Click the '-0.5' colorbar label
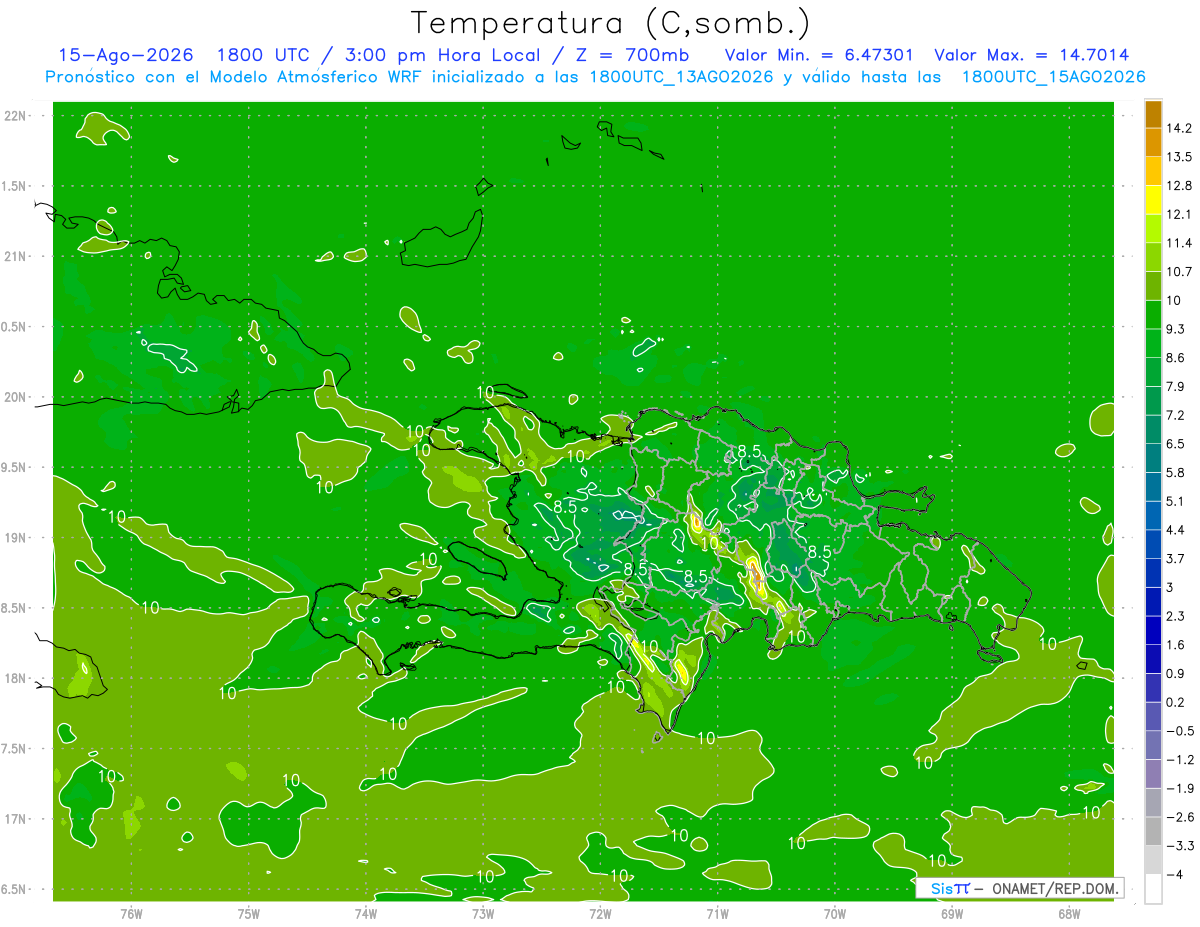The height and width of the screenshot is (927, 1200). click(x=1179, y=731)
